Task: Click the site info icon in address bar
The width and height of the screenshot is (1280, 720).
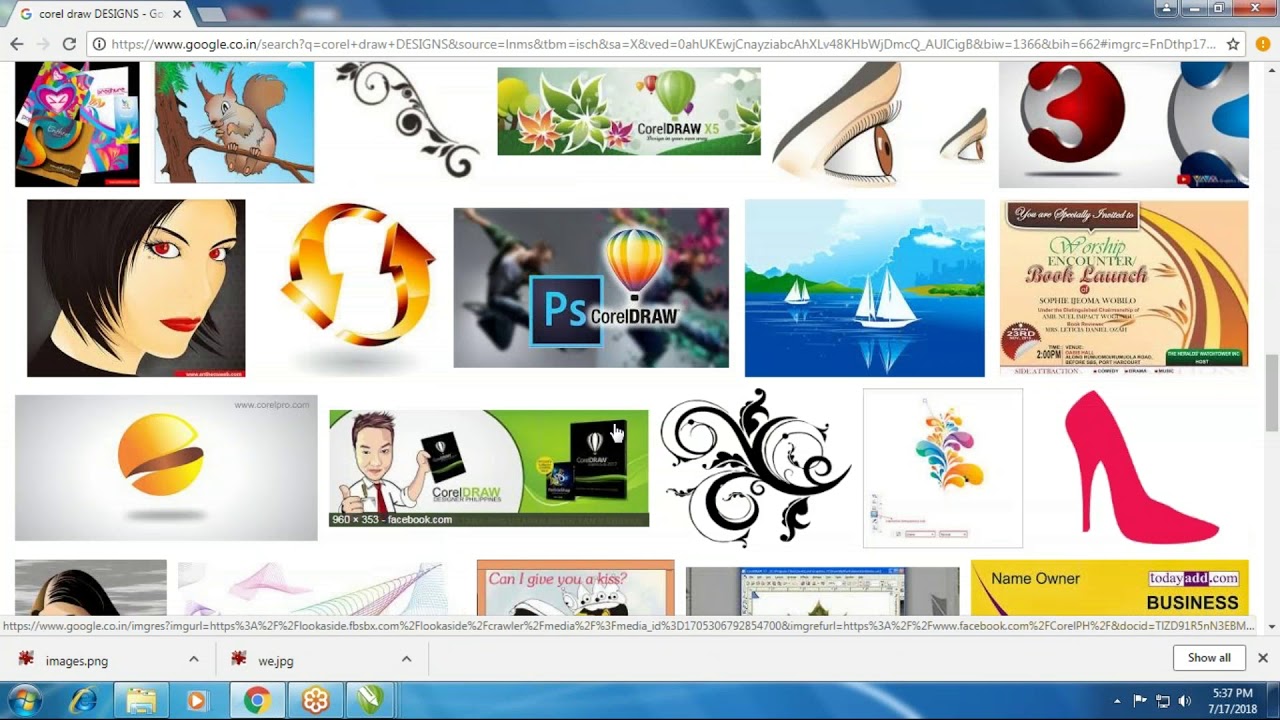Action: tap(99, 44)
